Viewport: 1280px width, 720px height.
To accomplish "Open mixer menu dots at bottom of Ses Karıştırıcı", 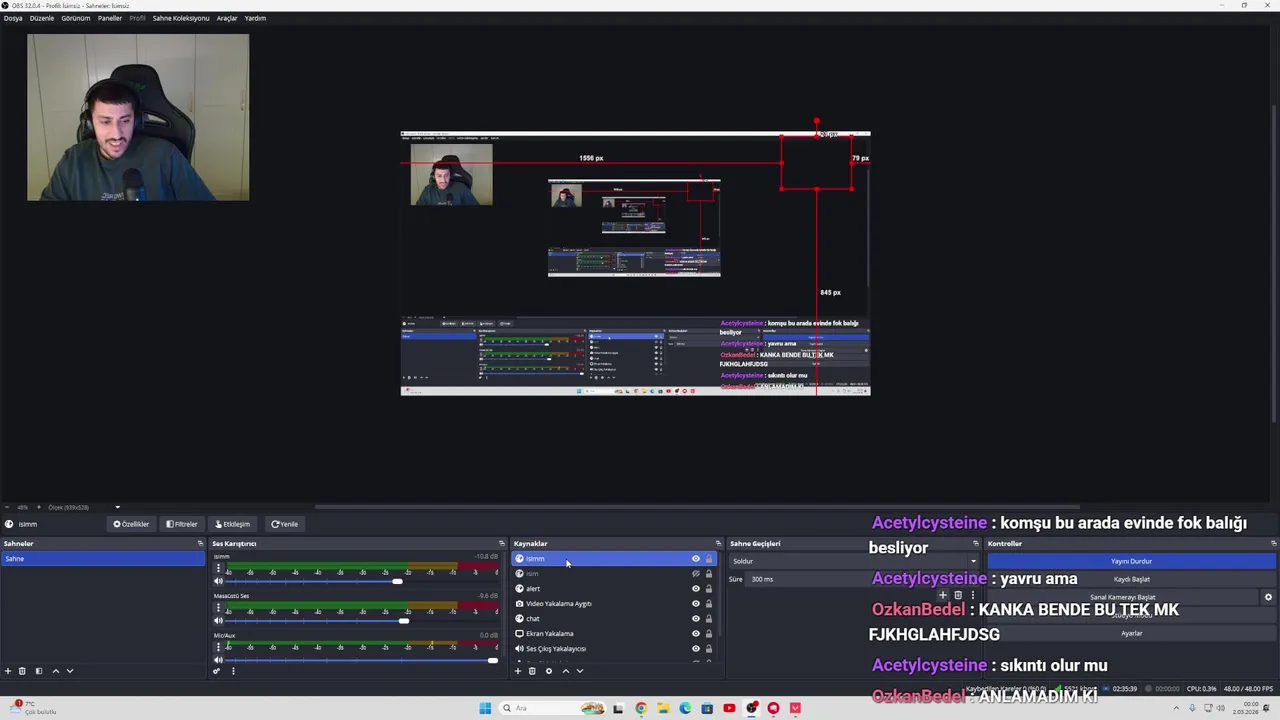I will click(233, 671).
